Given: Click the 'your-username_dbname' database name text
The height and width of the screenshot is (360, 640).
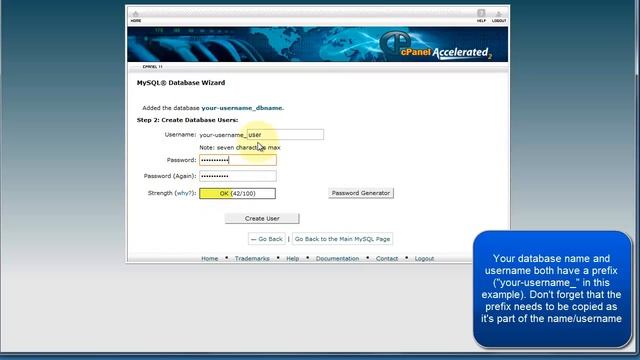Looking at the screenshot, I should point(242,108).
